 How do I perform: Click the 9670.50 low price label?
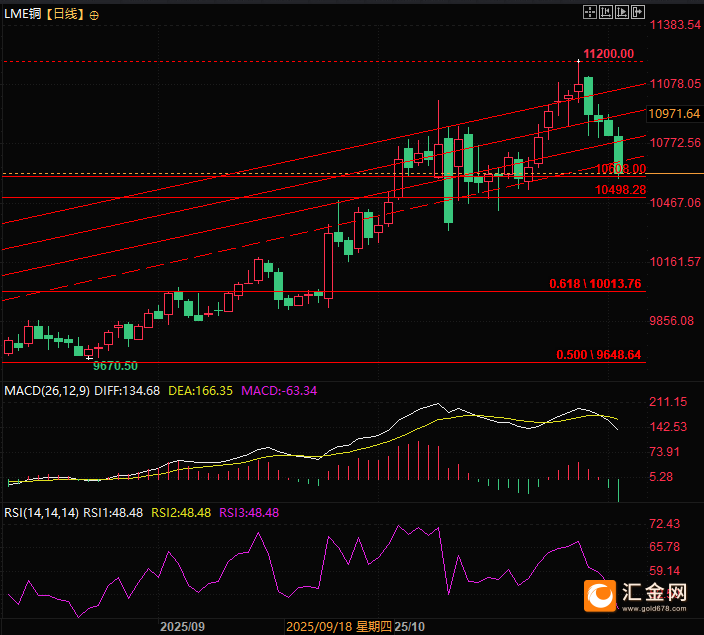pyautogui.click(x=115, y=366)
